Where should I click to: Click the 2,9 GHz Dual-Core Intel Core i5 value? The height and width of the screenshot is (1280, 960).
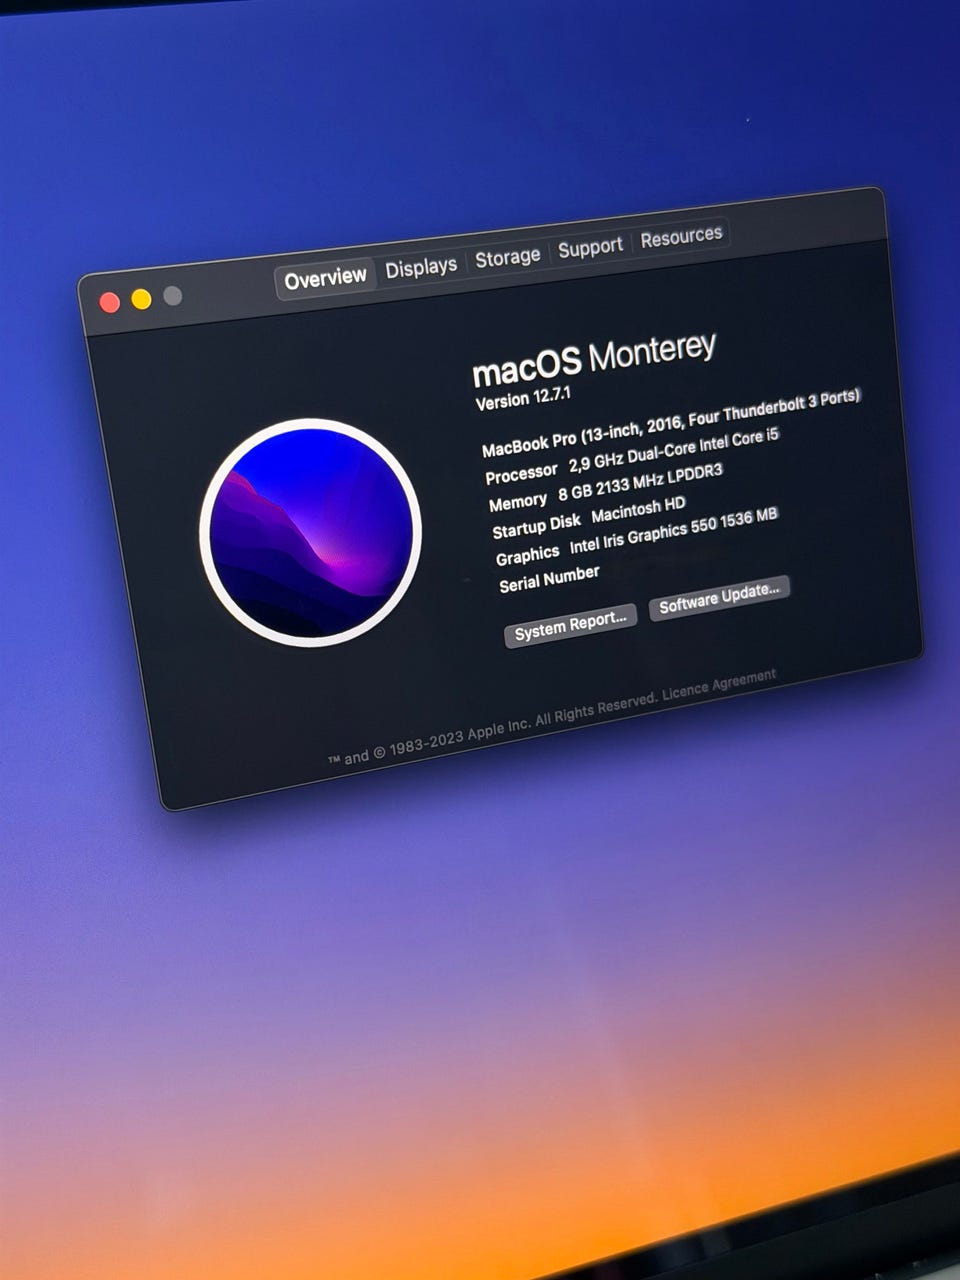coord(674,451)
